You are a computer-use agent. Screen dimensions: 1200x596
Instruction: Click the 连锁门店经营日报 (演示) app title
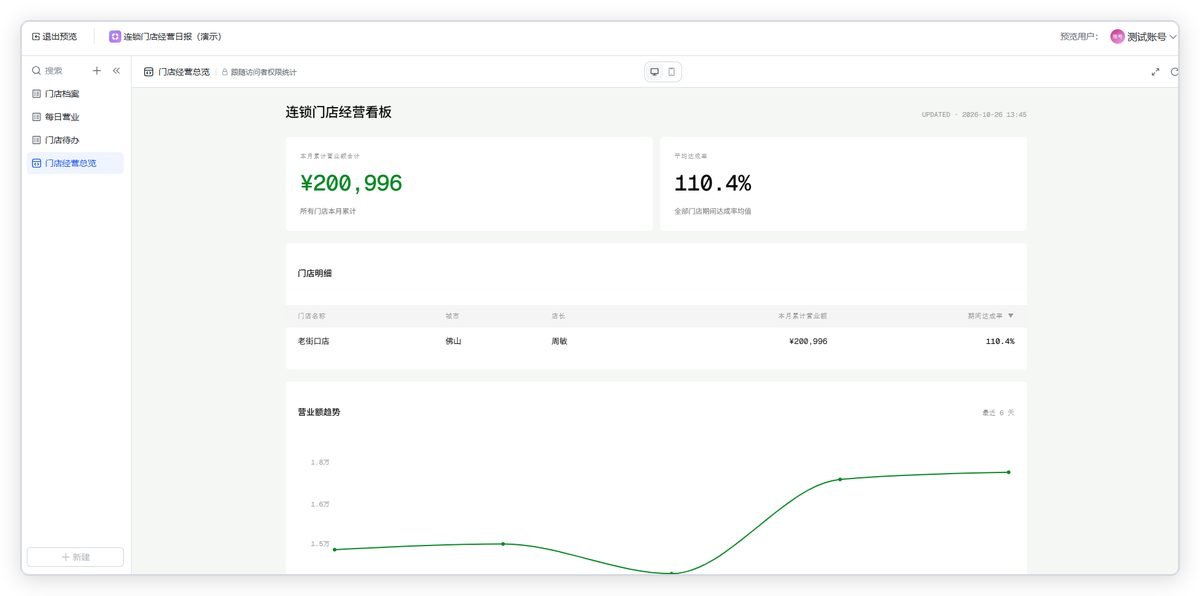(172, 36)
